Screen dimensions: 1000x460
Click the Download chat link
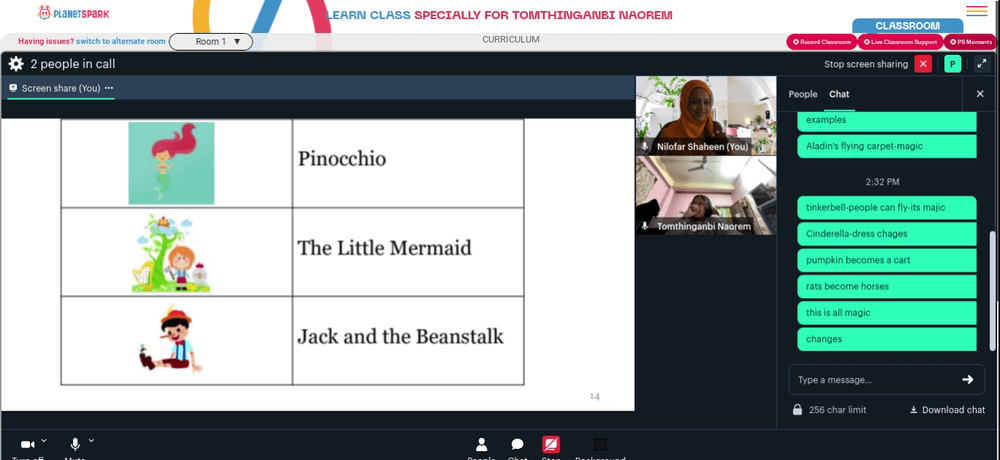[947, 410]
